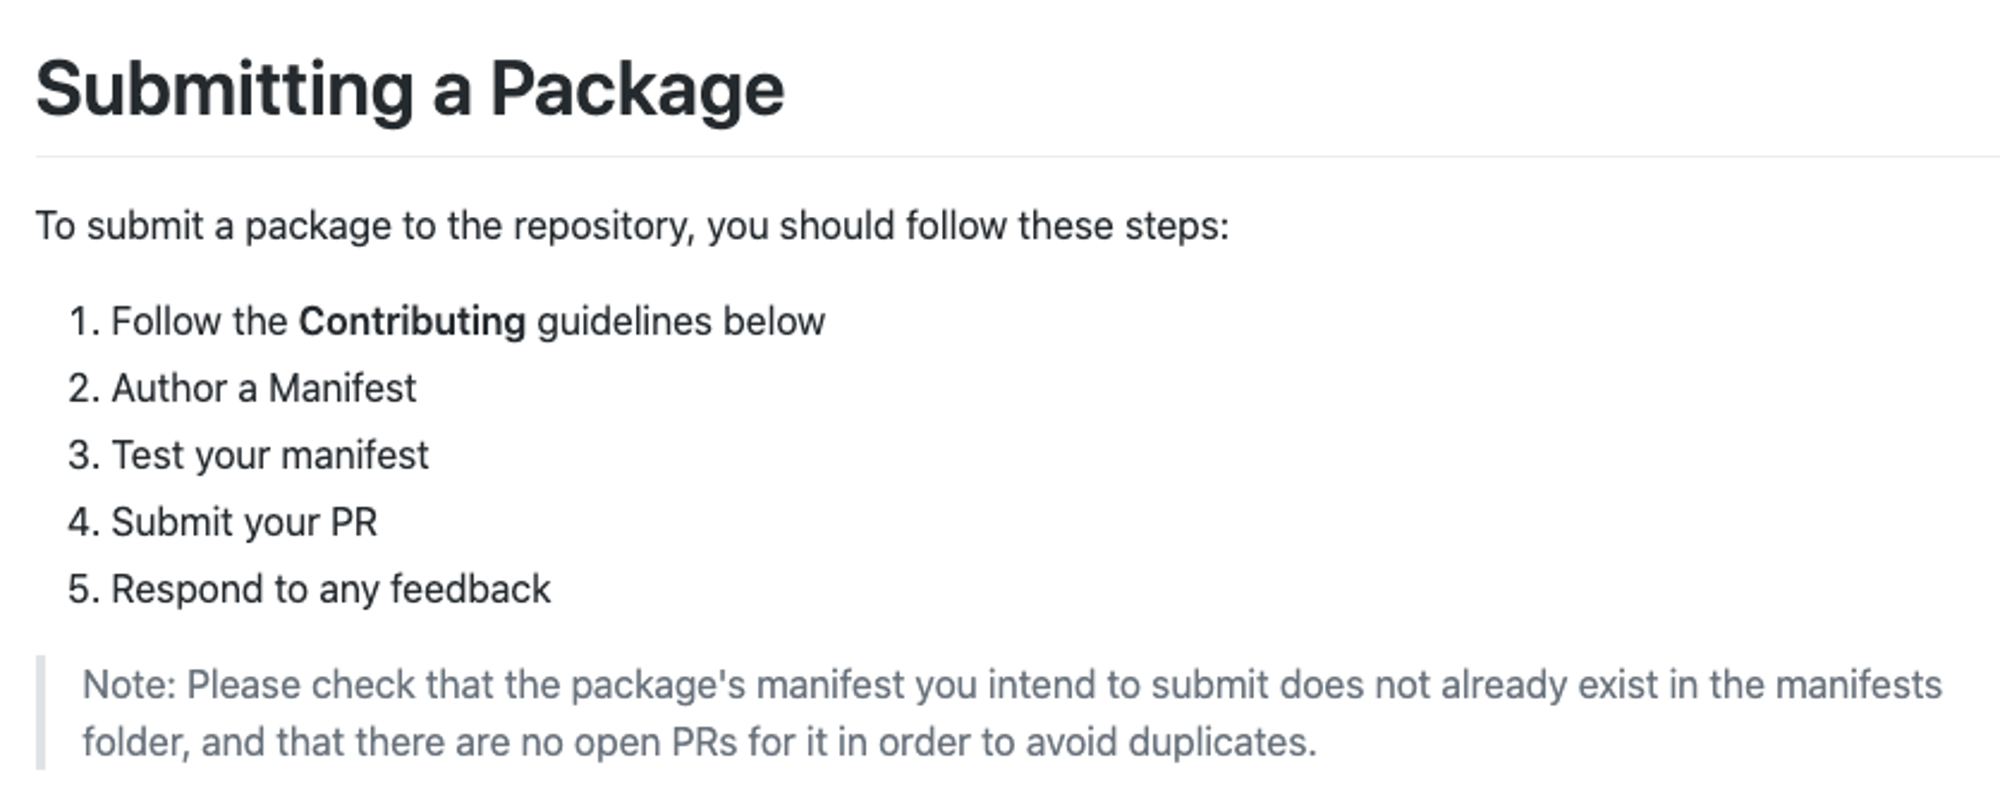This screenshot has width=2000, height=801.
Task: Click the "Respond to any feedback" step
Action: 331,589
